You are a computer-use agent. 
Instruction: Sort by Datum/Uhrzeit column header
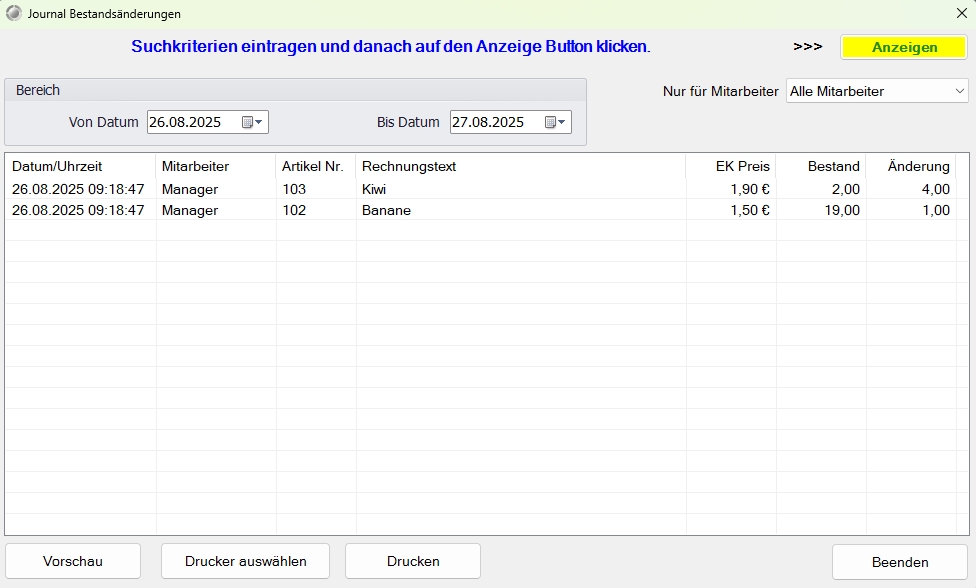pyautogui.click(x=57, y=166)
